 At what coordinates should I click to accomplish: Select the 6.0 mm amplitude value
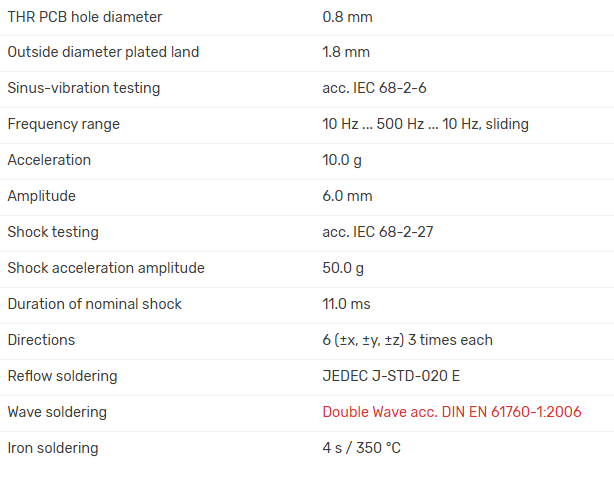(347, 196)
